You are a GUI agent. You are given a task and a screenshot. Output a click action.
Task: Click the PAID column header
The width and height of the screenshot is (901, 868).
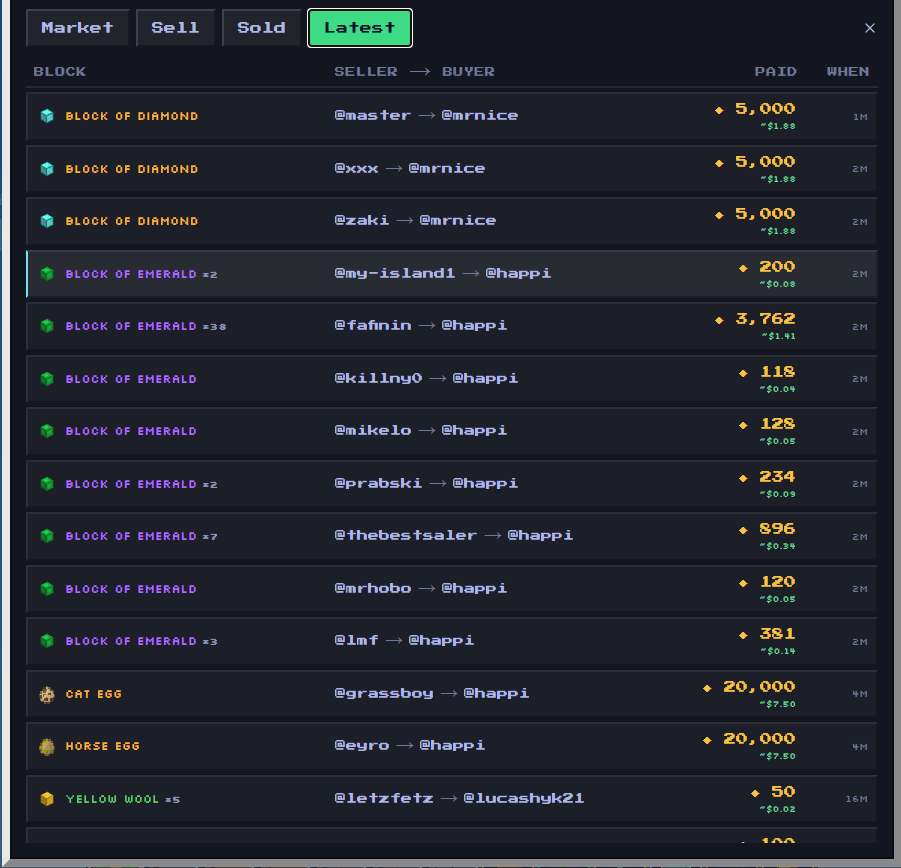pyautogui.click(x=776, y=72)
